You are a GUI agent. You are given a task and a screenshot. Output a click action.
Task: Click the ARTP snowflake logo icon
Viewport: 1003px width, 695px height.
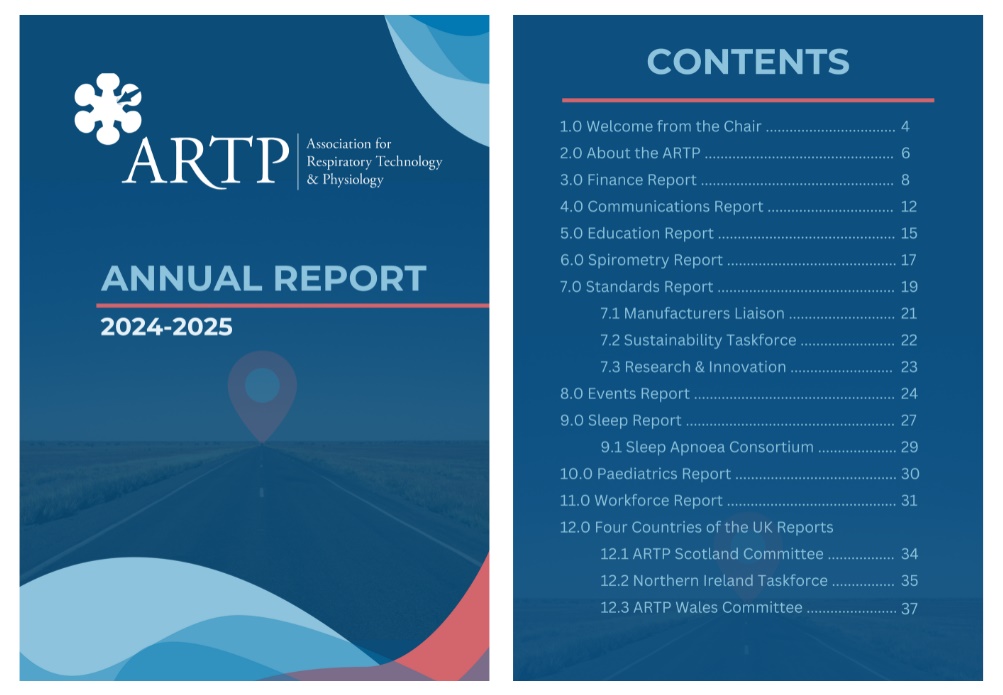click(106, 109)
